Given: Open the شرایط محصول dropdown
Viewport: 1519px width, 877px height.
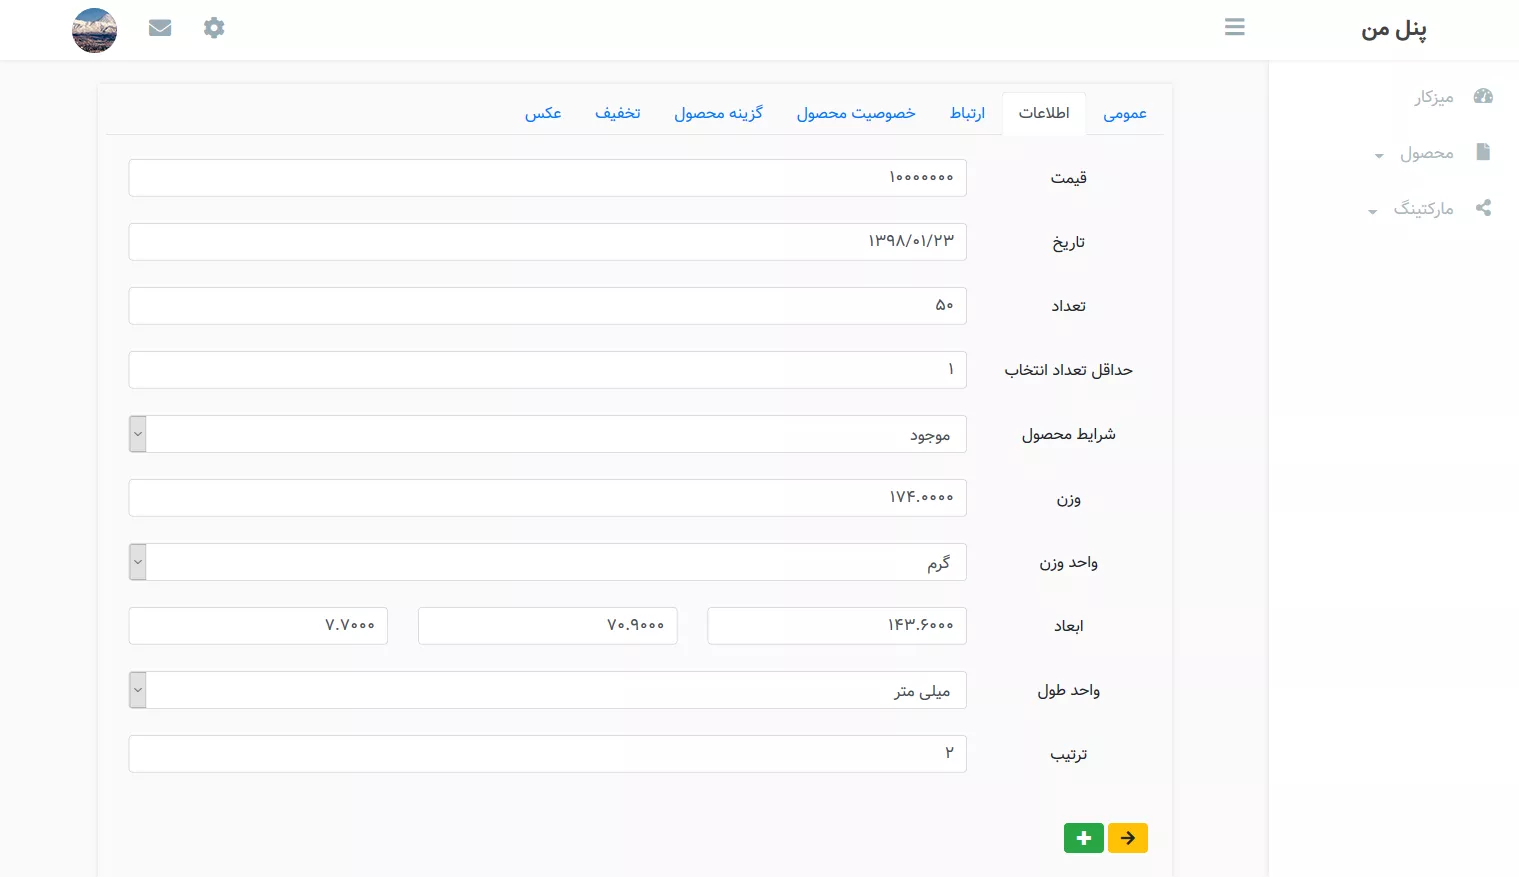Looking at the screenshot, I should pyautogui.click(x=547, y=434).
